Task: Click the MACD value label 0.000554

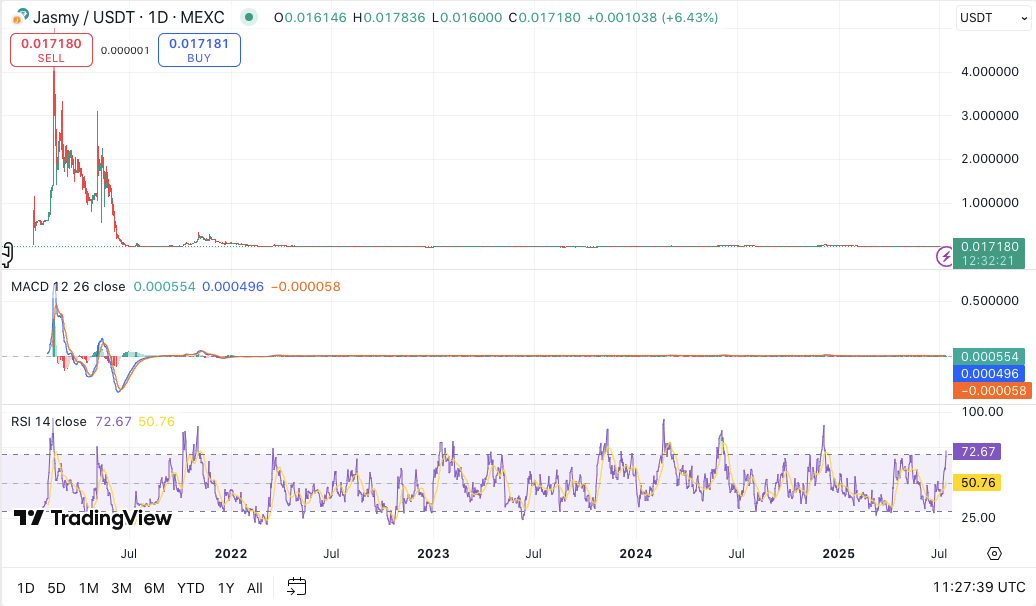Action: (x=989, y=356)
